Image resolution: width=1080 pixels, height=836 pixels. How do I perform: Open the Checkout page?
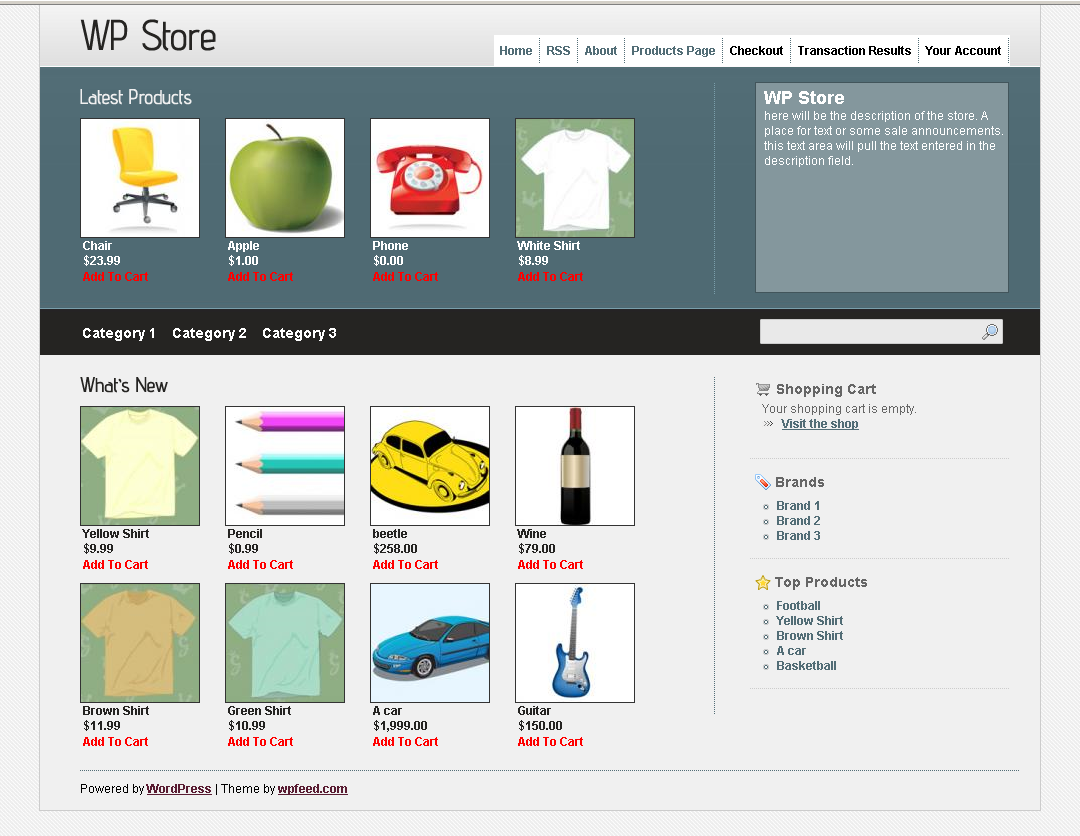coord(756,50)
